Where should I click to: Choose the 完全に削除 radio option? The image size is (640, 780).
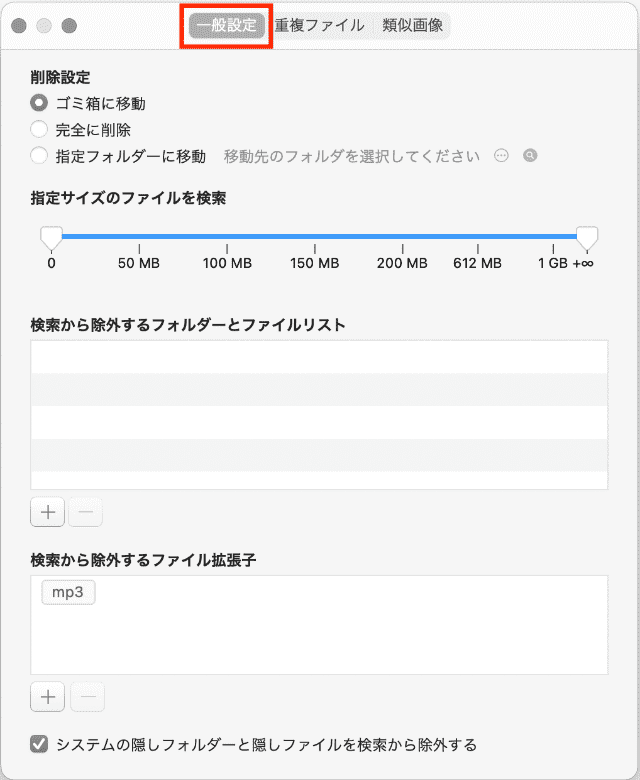39,129
